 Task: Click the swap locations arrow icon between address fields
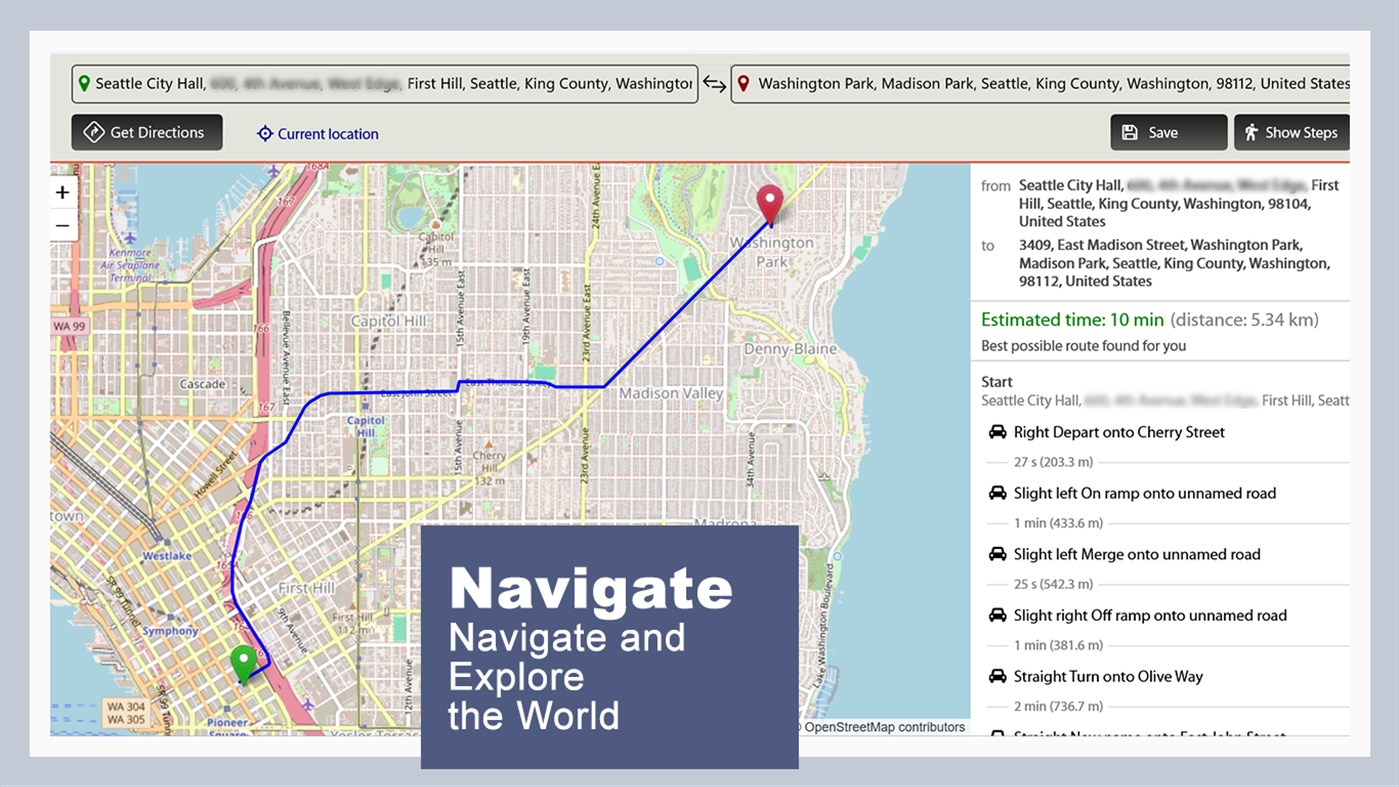tap(715, 84)
